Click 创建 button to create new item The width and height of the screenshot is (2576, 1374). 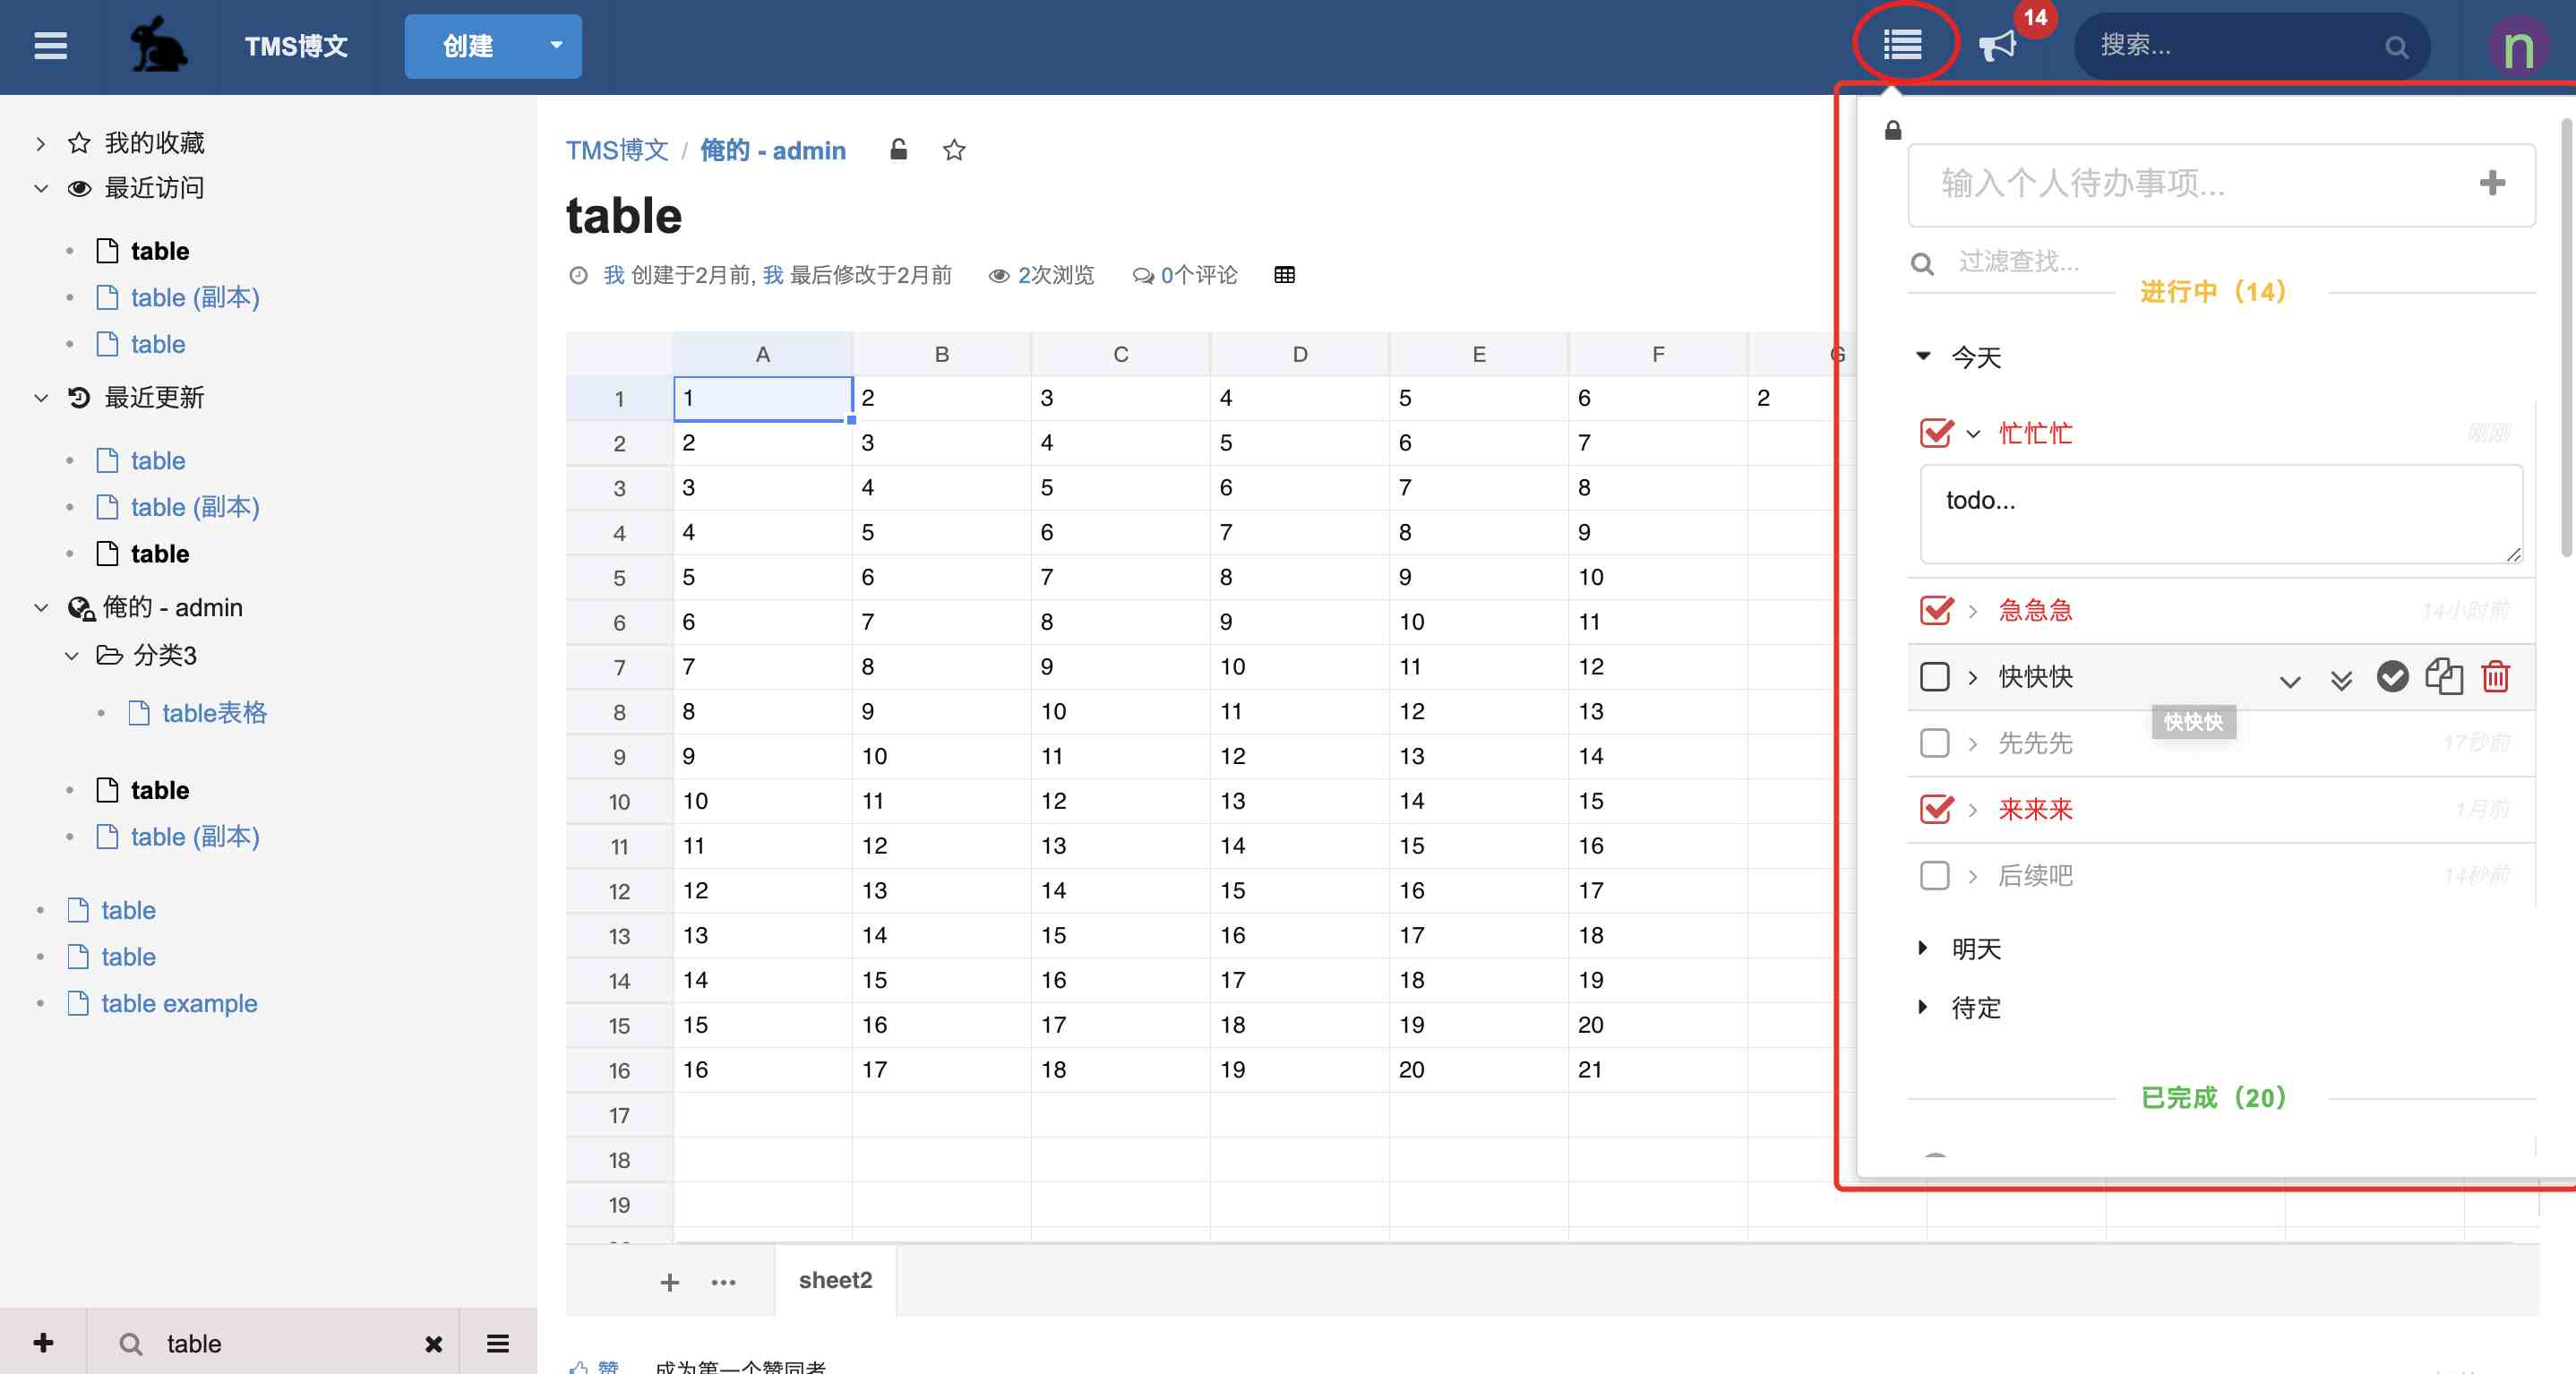pyautogui.click(x=468, y=46)
